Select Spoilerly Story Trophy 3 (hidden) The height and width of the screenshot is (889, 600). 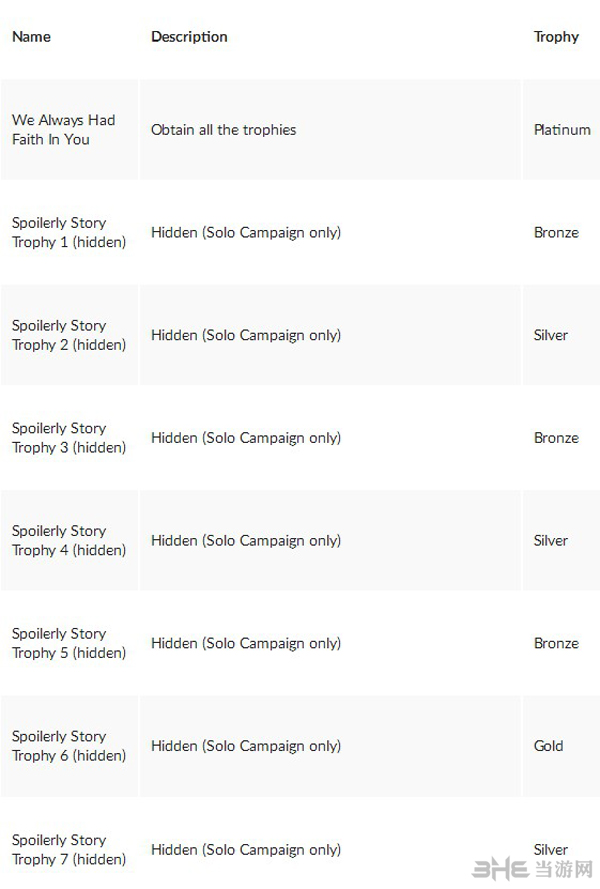[x=69, y=438]
